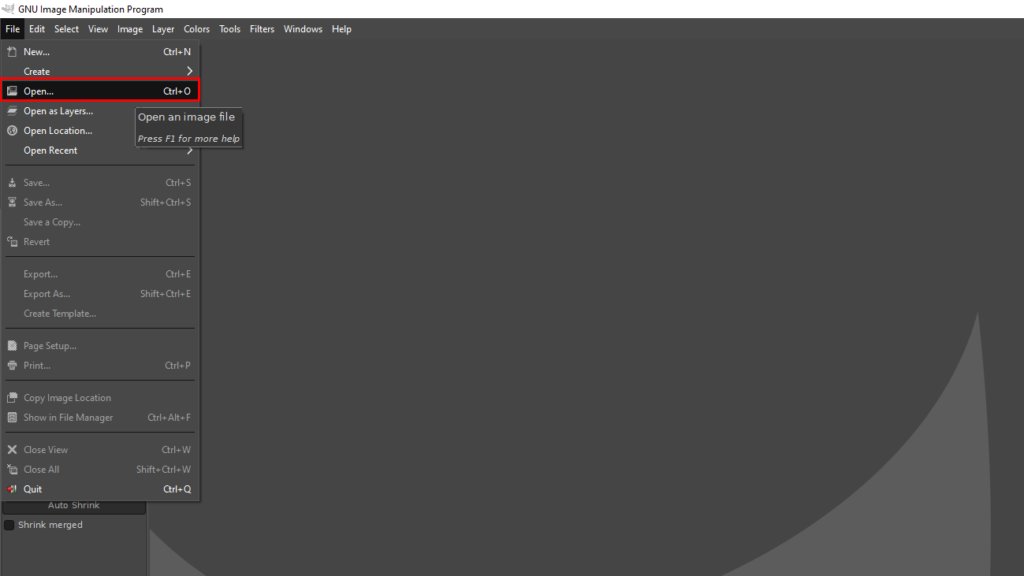Click the Save icon in File menu
This screenshot has width=1024, height=576.
click(12, 183)
